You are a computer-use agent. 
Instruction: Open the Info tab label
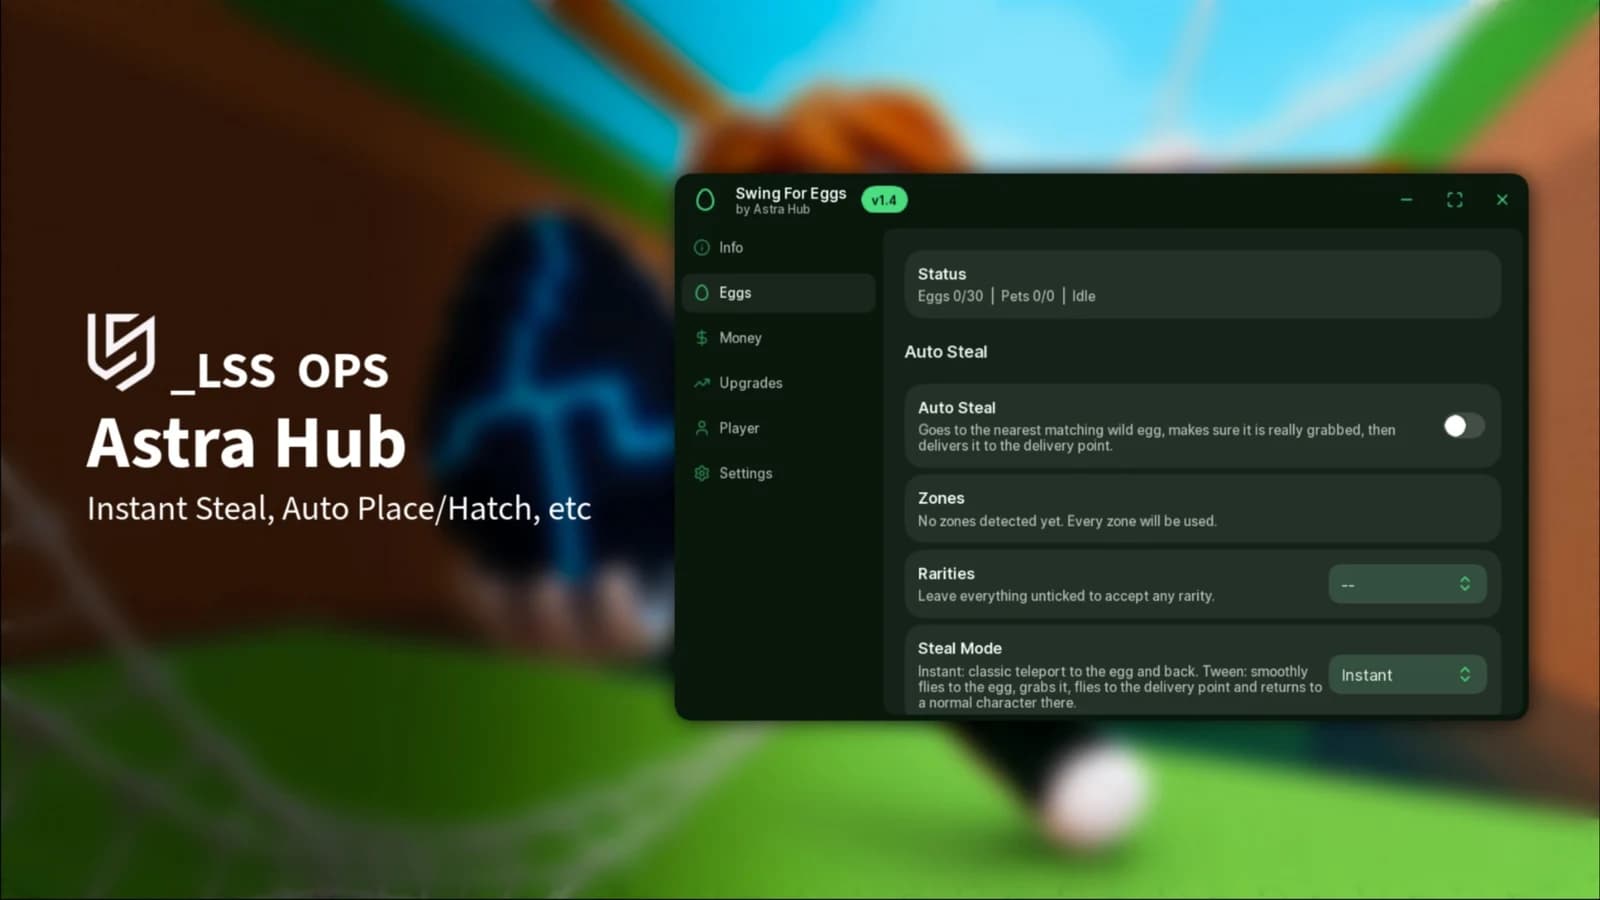point(731,247)
